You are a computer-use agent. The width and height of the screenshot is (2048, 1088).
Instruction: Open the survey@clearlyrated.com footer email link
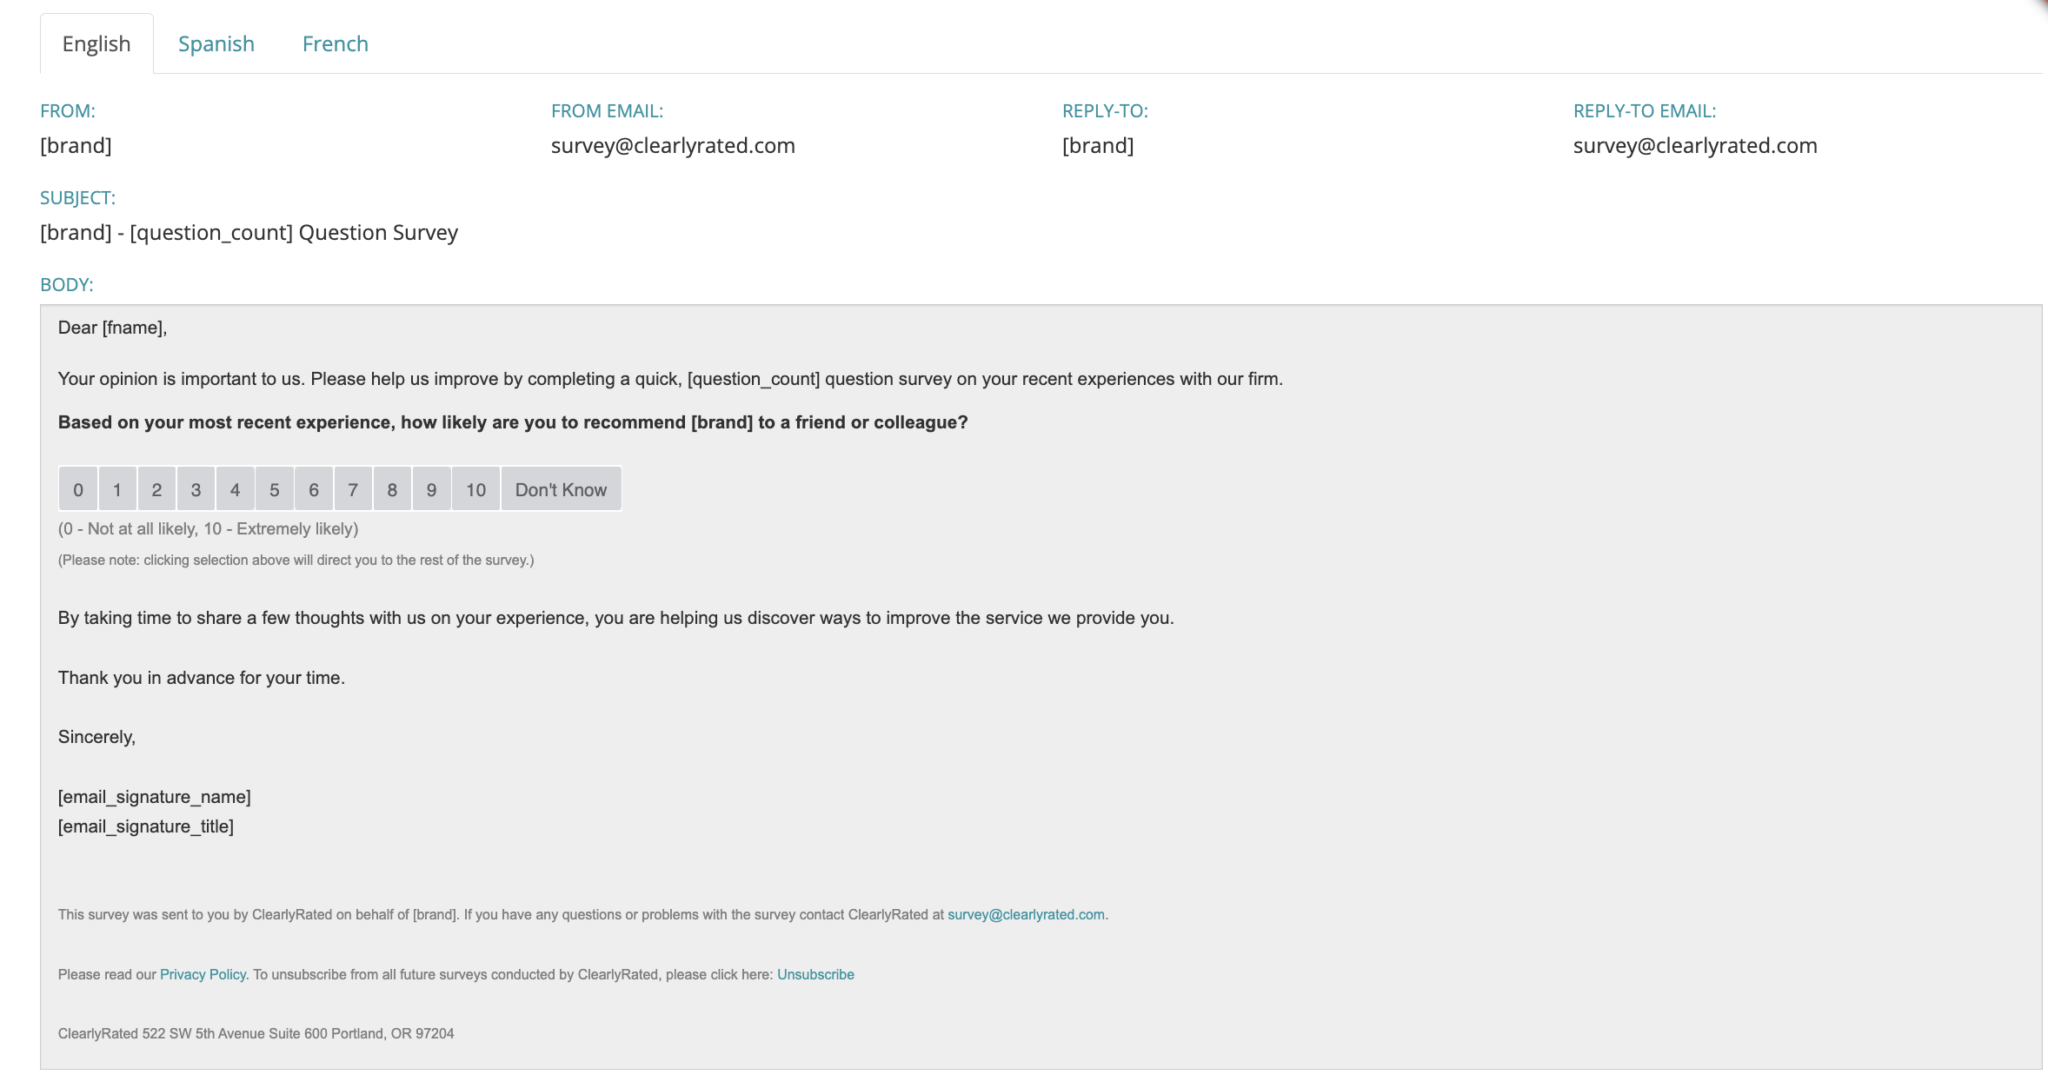(x=1026, y=915)
